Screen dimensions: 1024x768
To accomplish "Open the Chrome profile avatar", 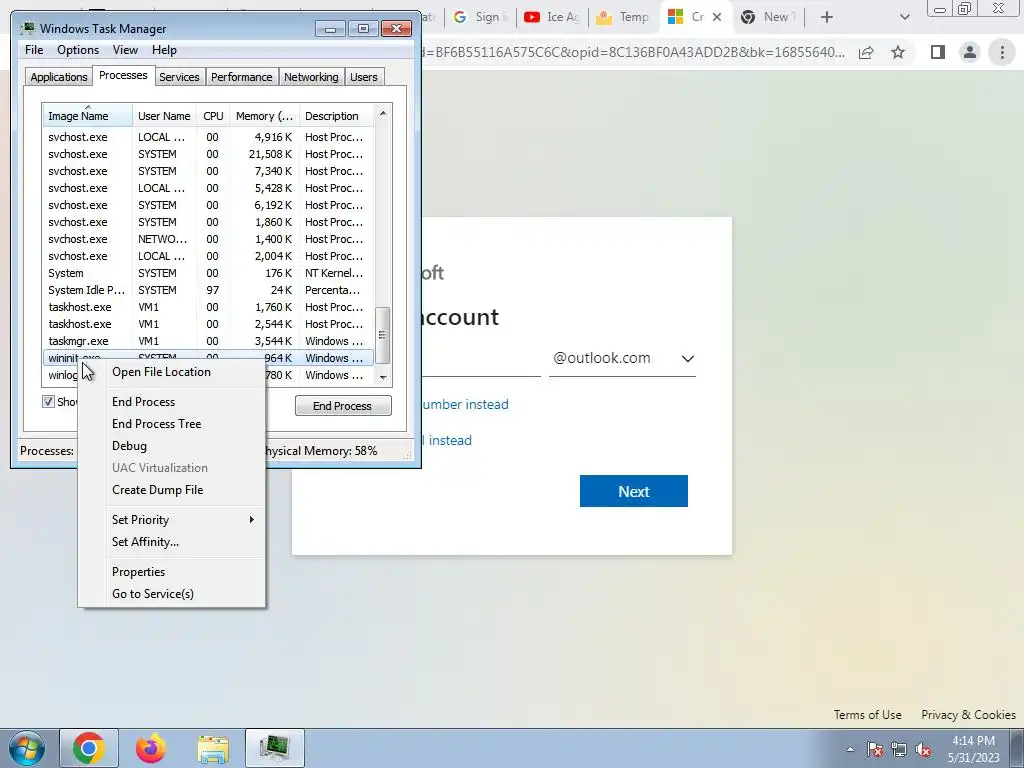I will 970,52.
